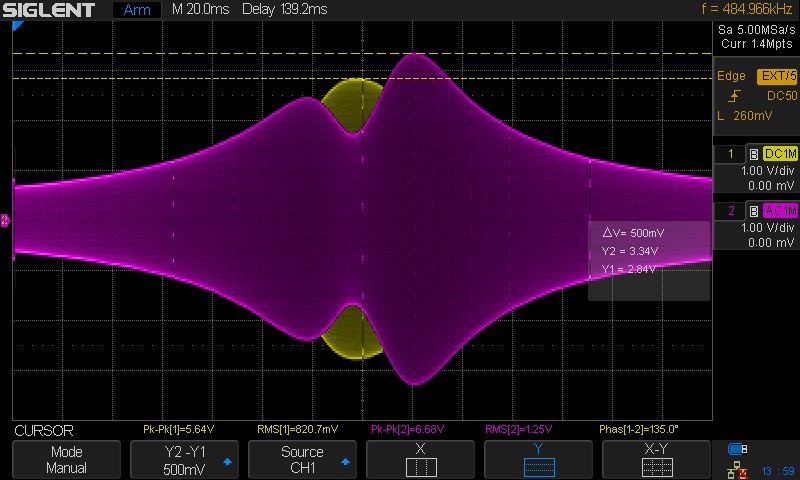Select the channel 1 number tab
The height and width of the screenshot is (480, 800).
(x=730, y=154)
